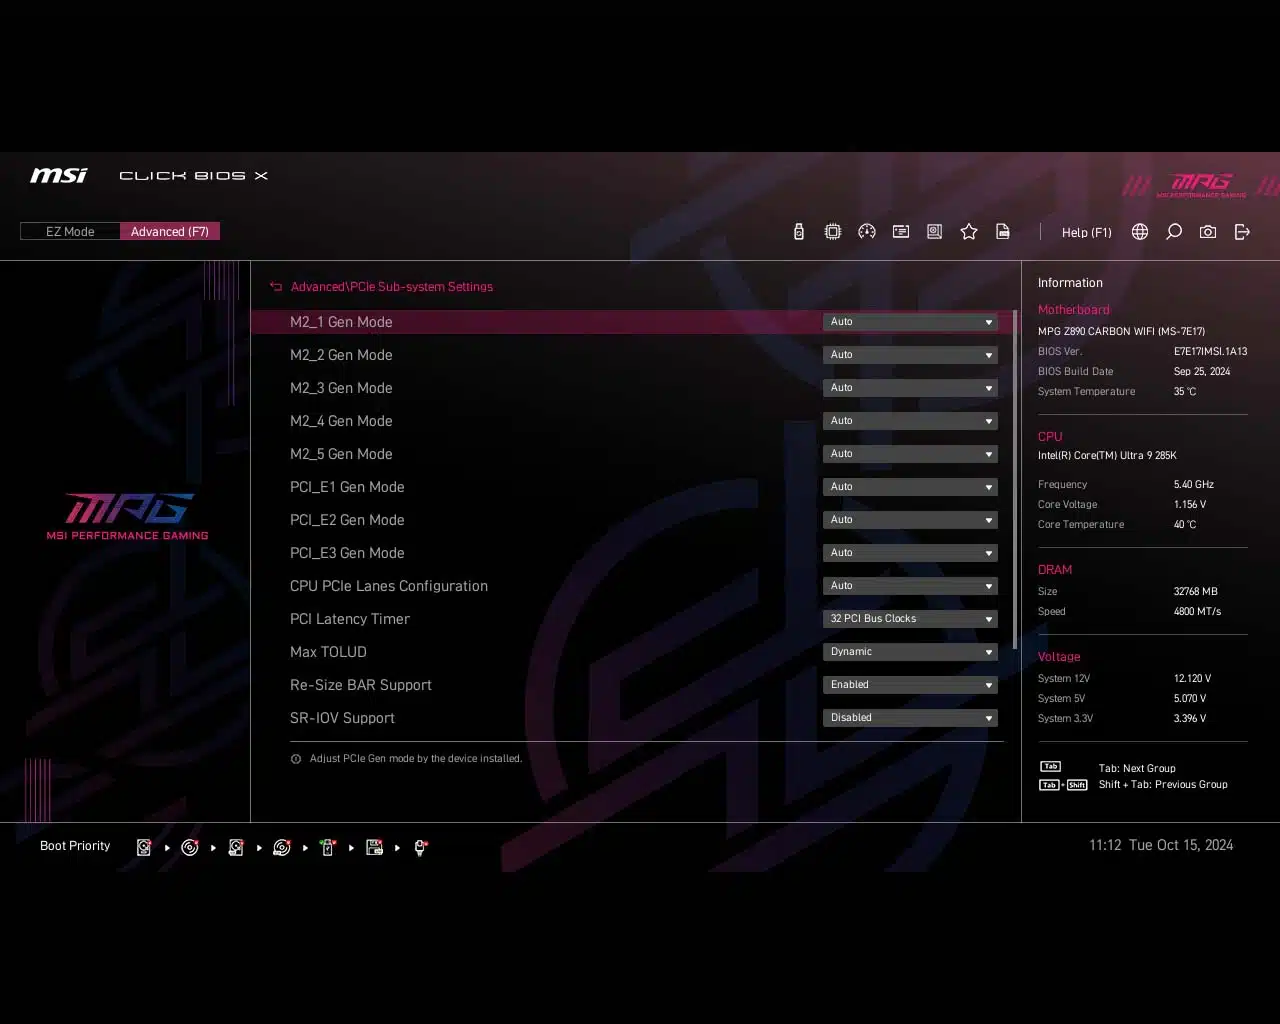Open PCI_E2 Gen Mode dropdown
The height and width of the screenshot is (1024, 1280).
coord(910,520)
